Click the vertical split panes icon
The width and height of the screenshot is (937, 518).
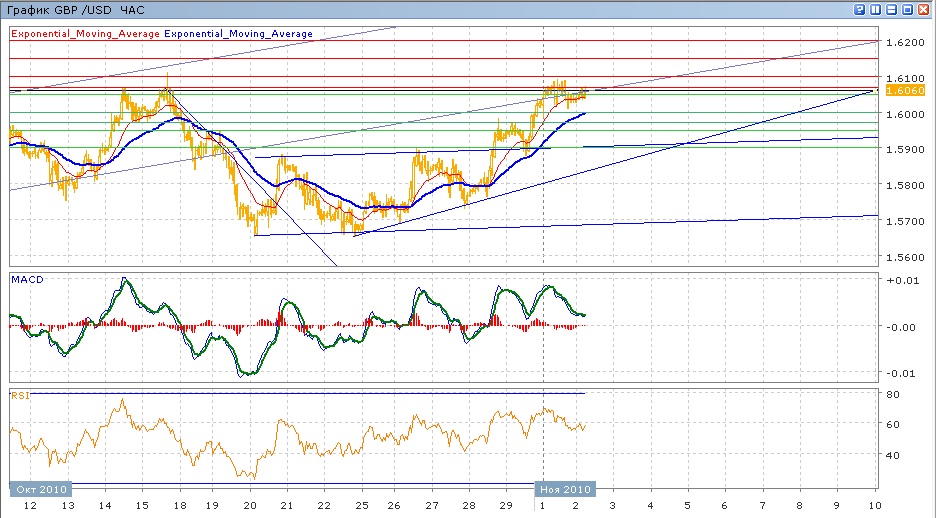tap(875, 9)
